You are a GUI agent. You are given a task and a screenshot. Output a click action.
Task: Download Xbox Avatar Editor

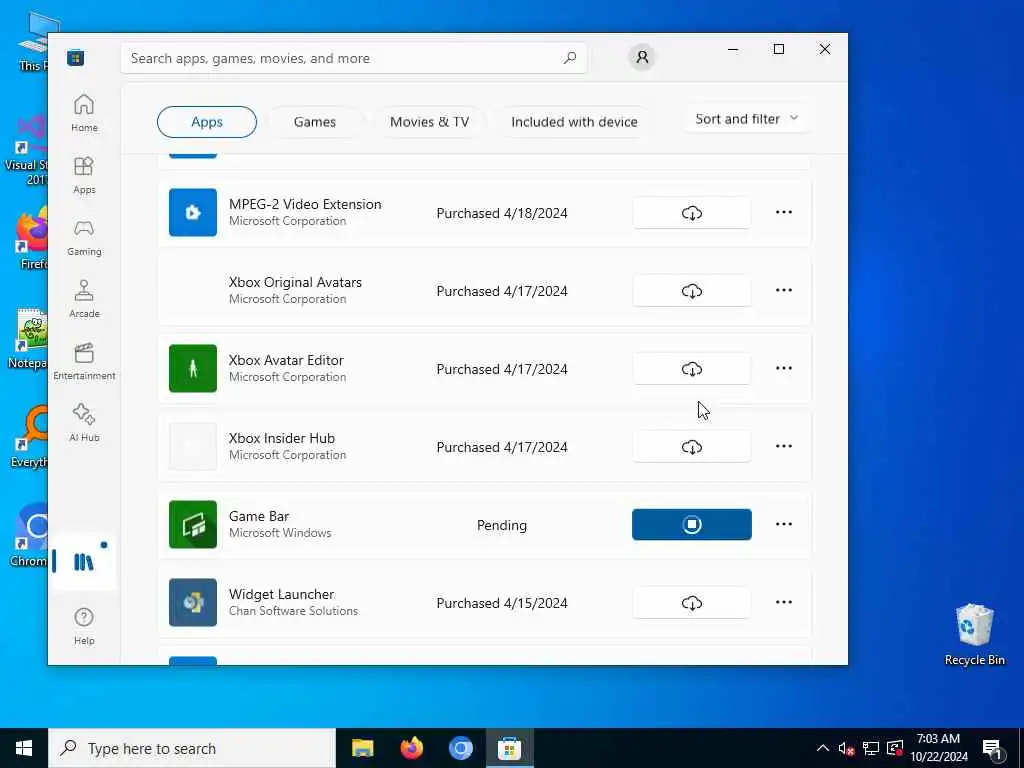(x=692, y=369)
